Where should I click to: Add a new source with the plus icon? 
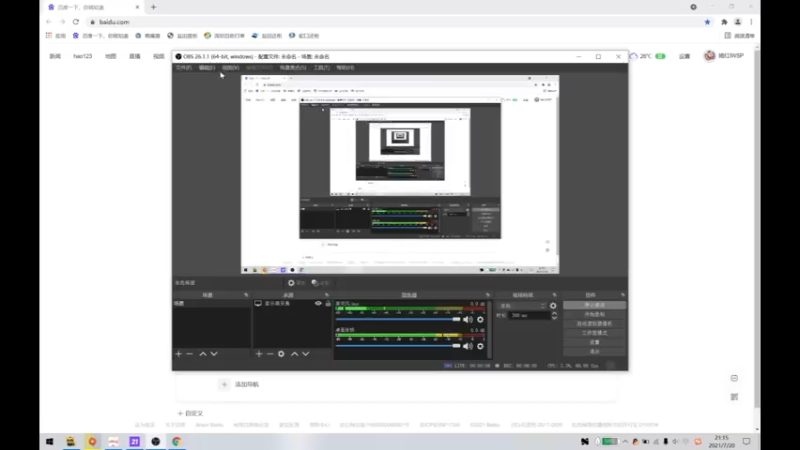point(259,354)
